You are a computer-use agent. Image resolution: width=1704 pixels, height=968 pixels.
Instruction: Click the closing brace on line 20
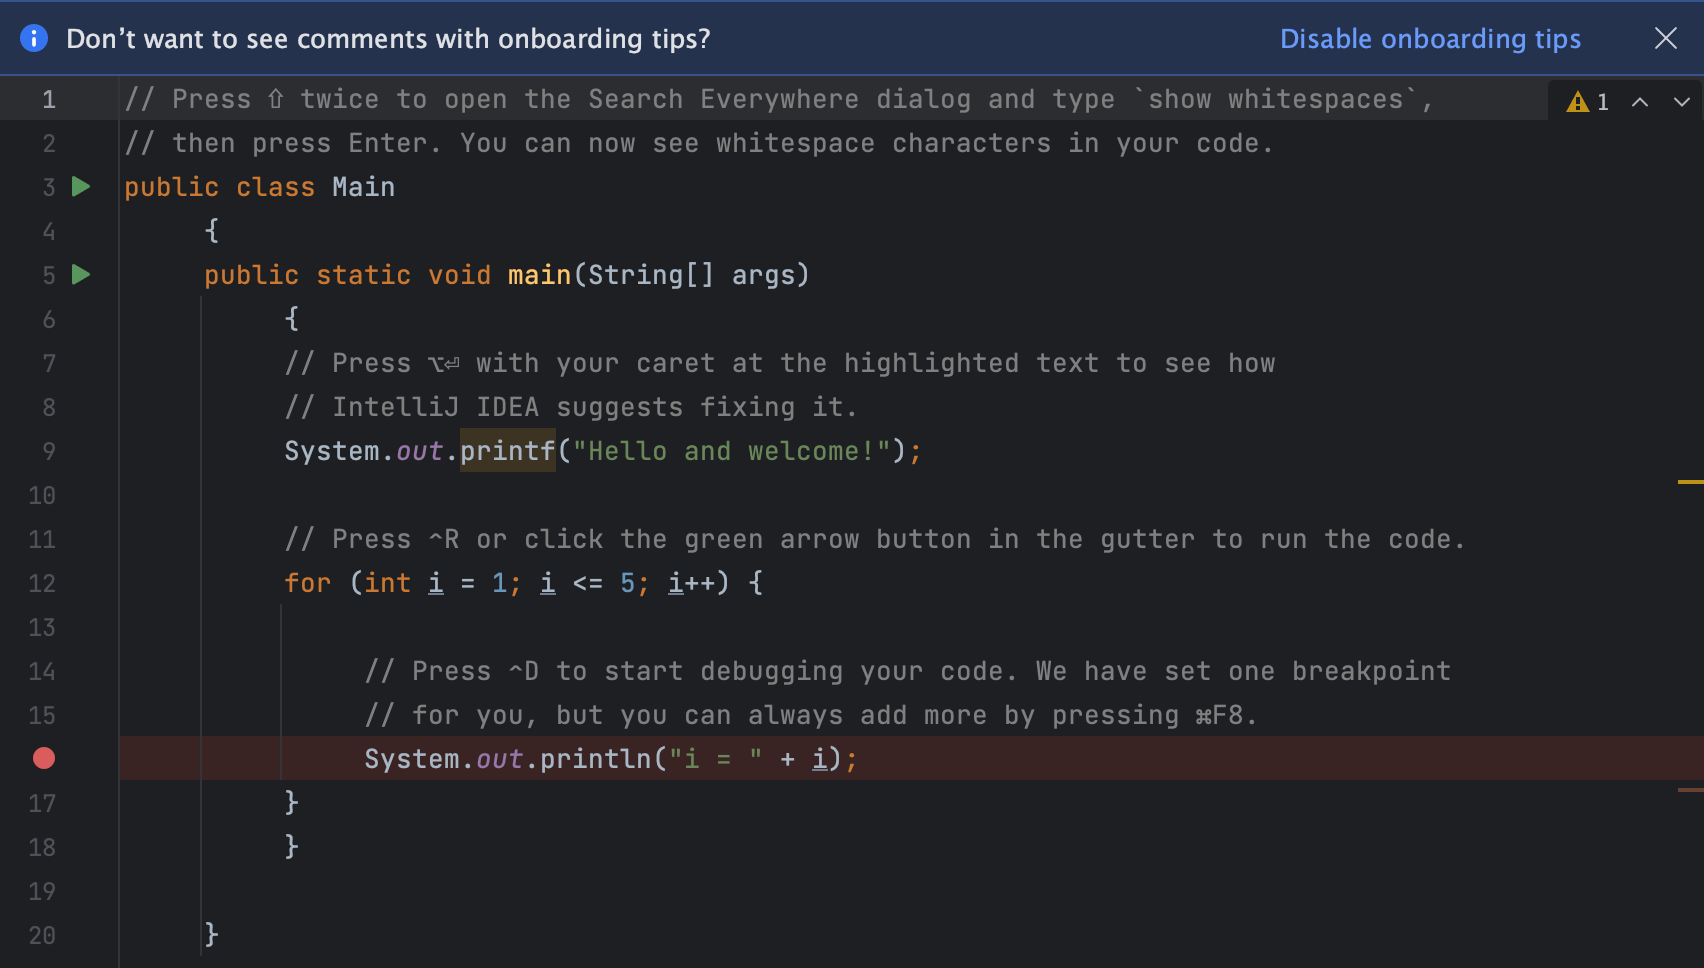coord(211,934)
